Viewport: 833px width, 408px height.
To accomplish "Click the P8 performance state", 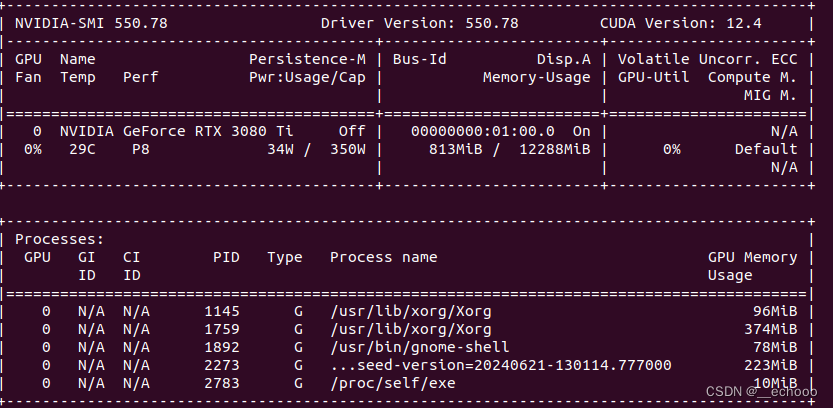I will [140, 149].
